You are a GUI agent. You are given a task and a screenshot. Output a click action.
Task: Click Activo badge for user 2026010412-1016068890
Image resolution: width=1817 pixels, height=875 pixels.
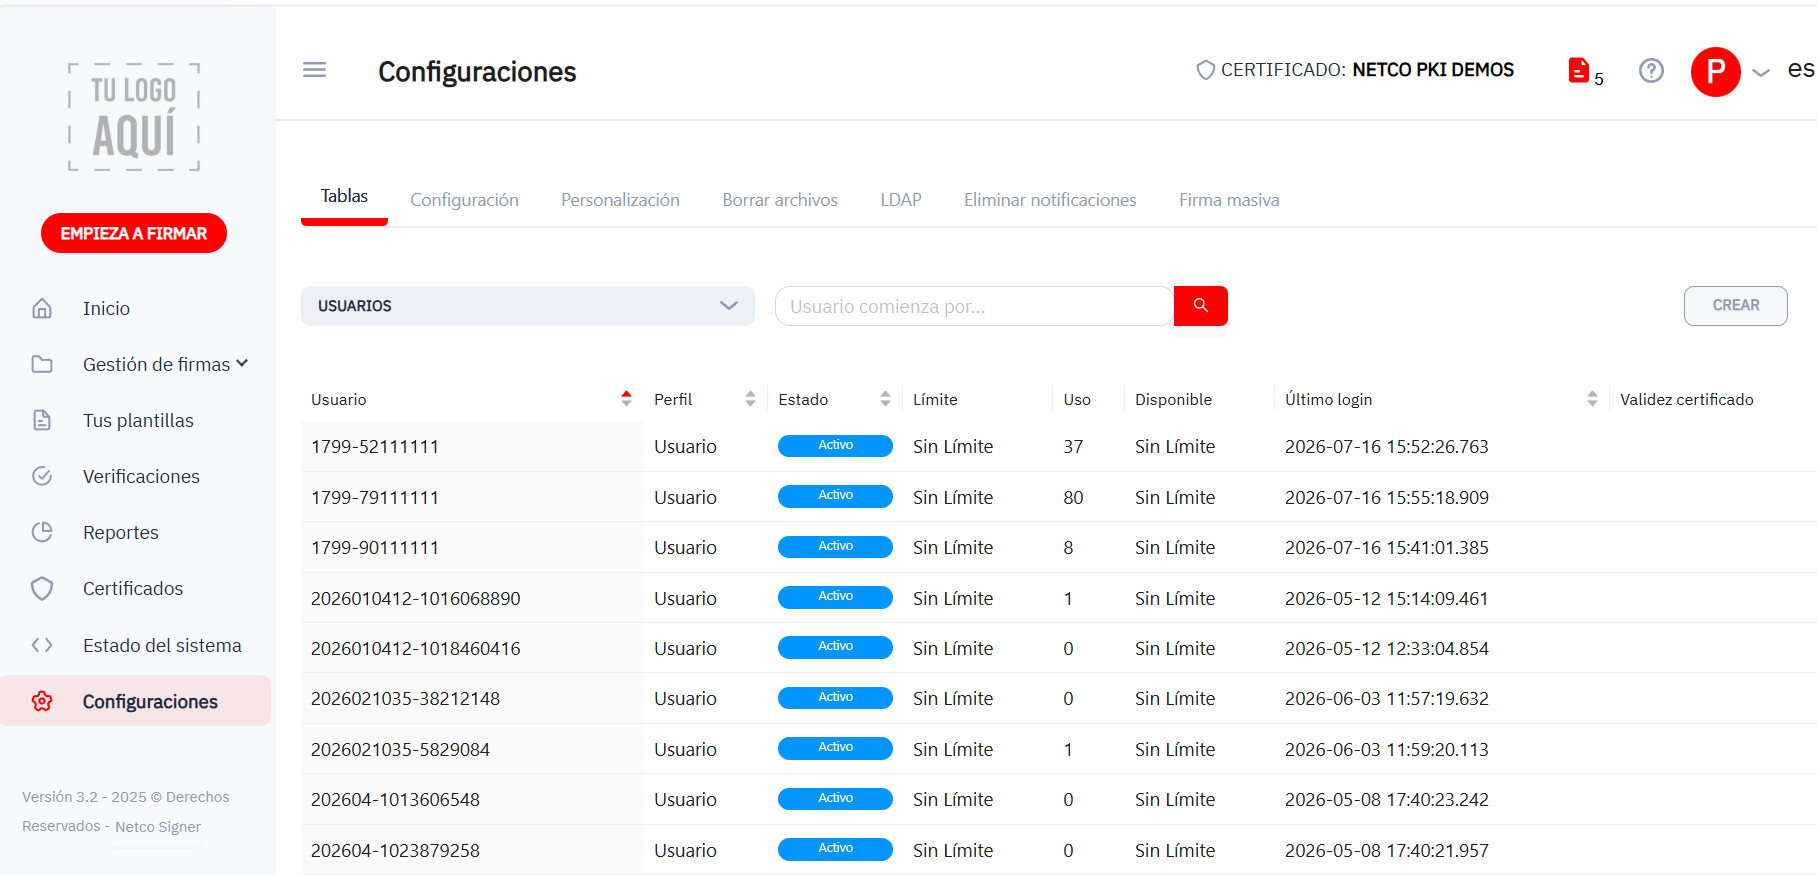835,597
